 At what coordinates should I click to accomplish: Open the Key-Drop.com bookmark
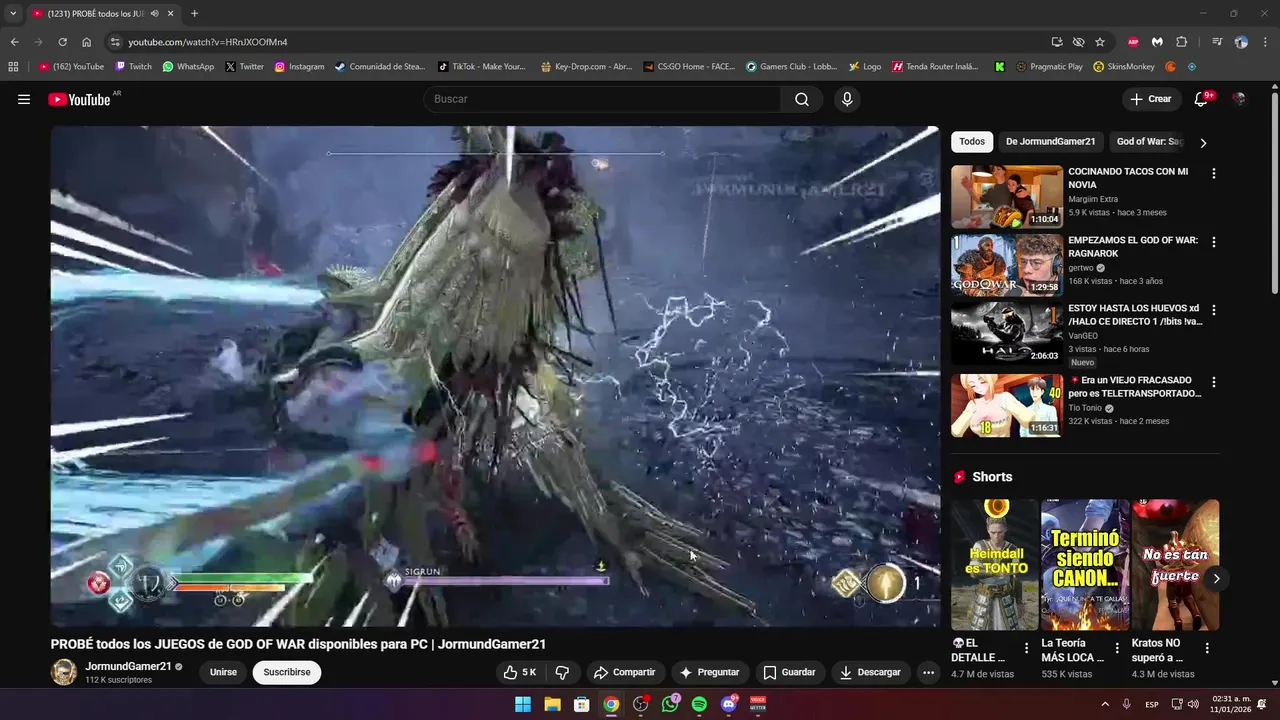[586, 67]
